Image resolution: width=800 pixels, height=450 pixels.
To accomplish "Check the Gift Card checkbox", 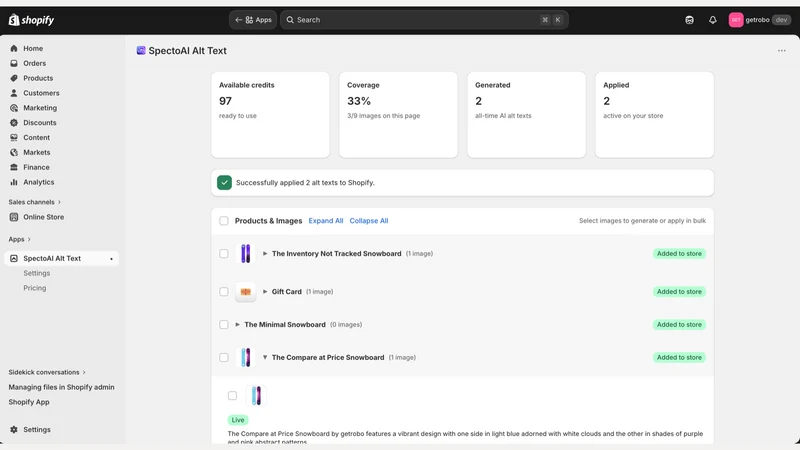I will click(223, 291).
